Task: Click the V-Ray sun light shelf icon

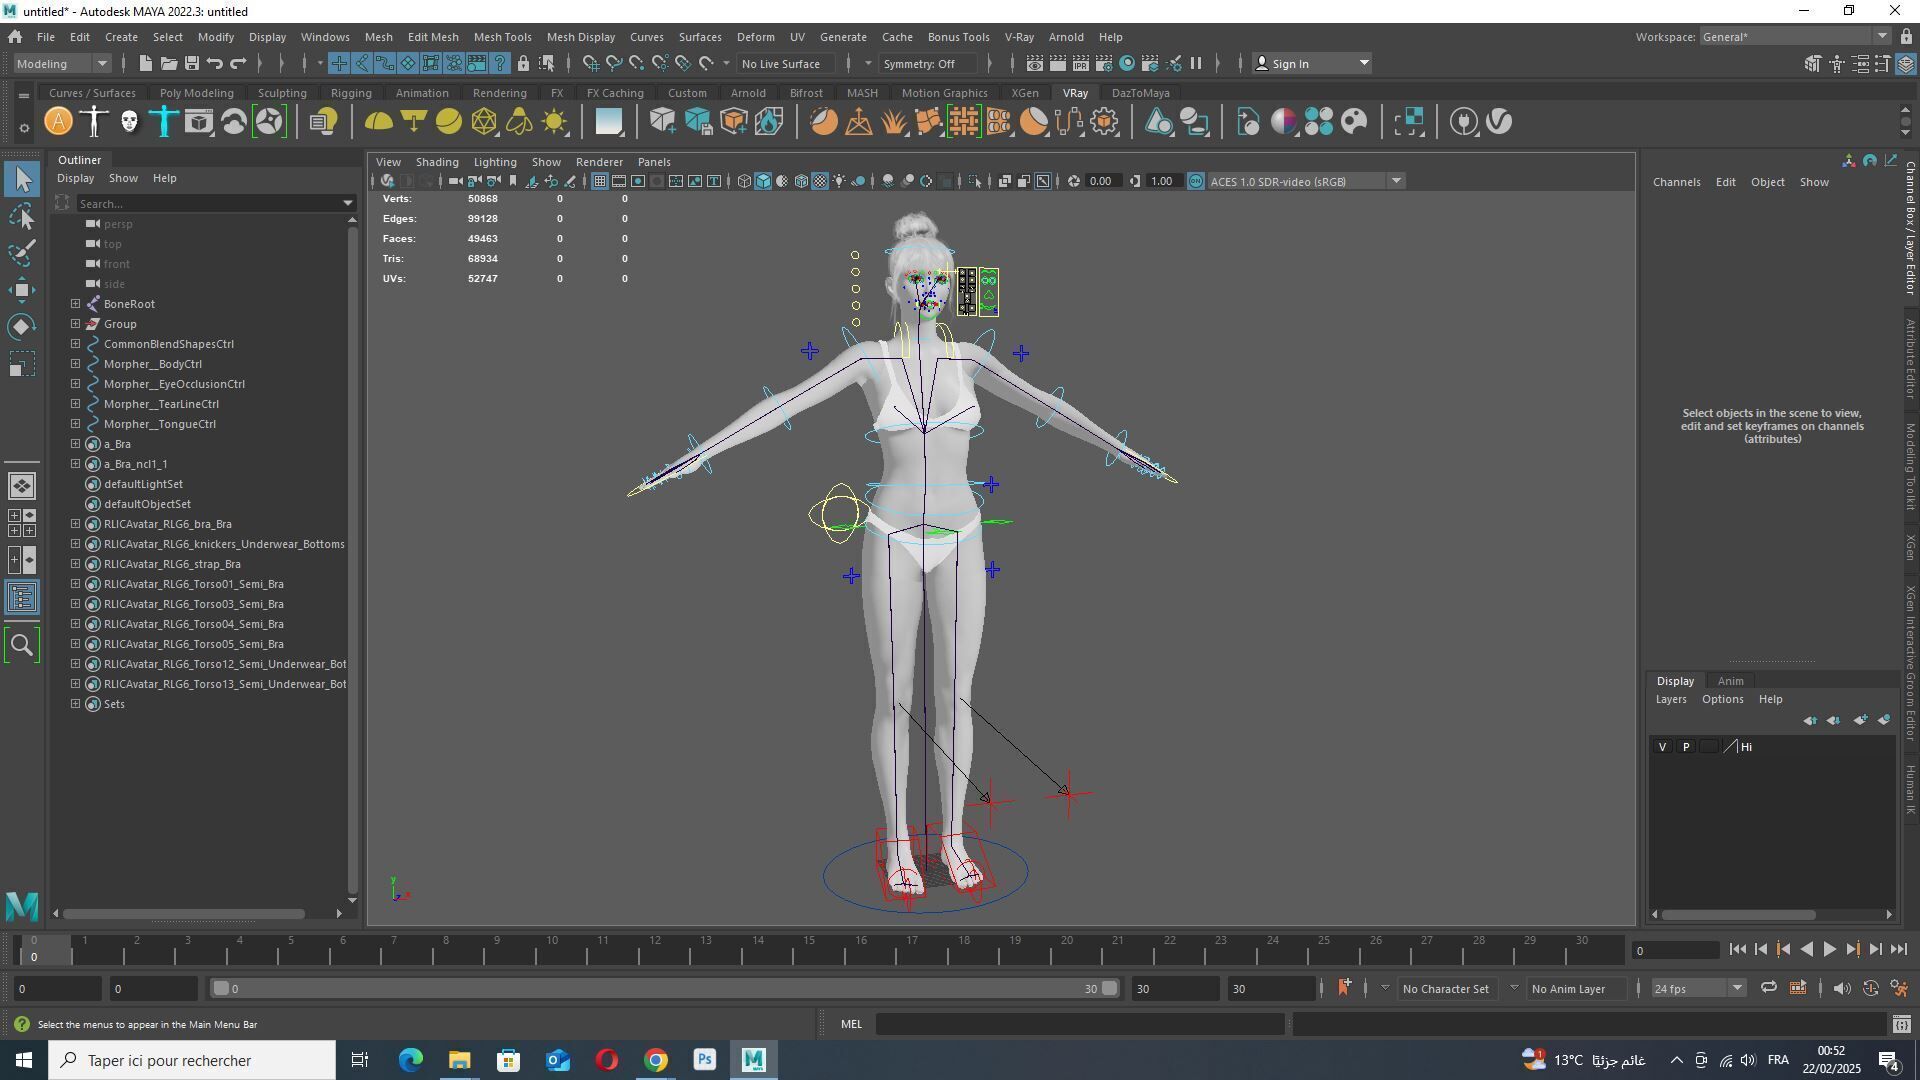Action: 554,122
